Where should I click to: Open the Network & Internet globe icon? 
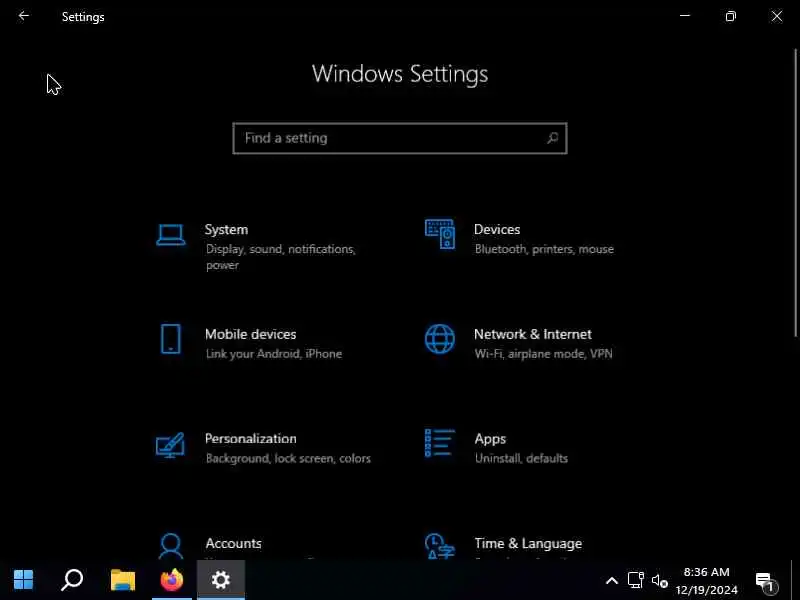(440, 339)
